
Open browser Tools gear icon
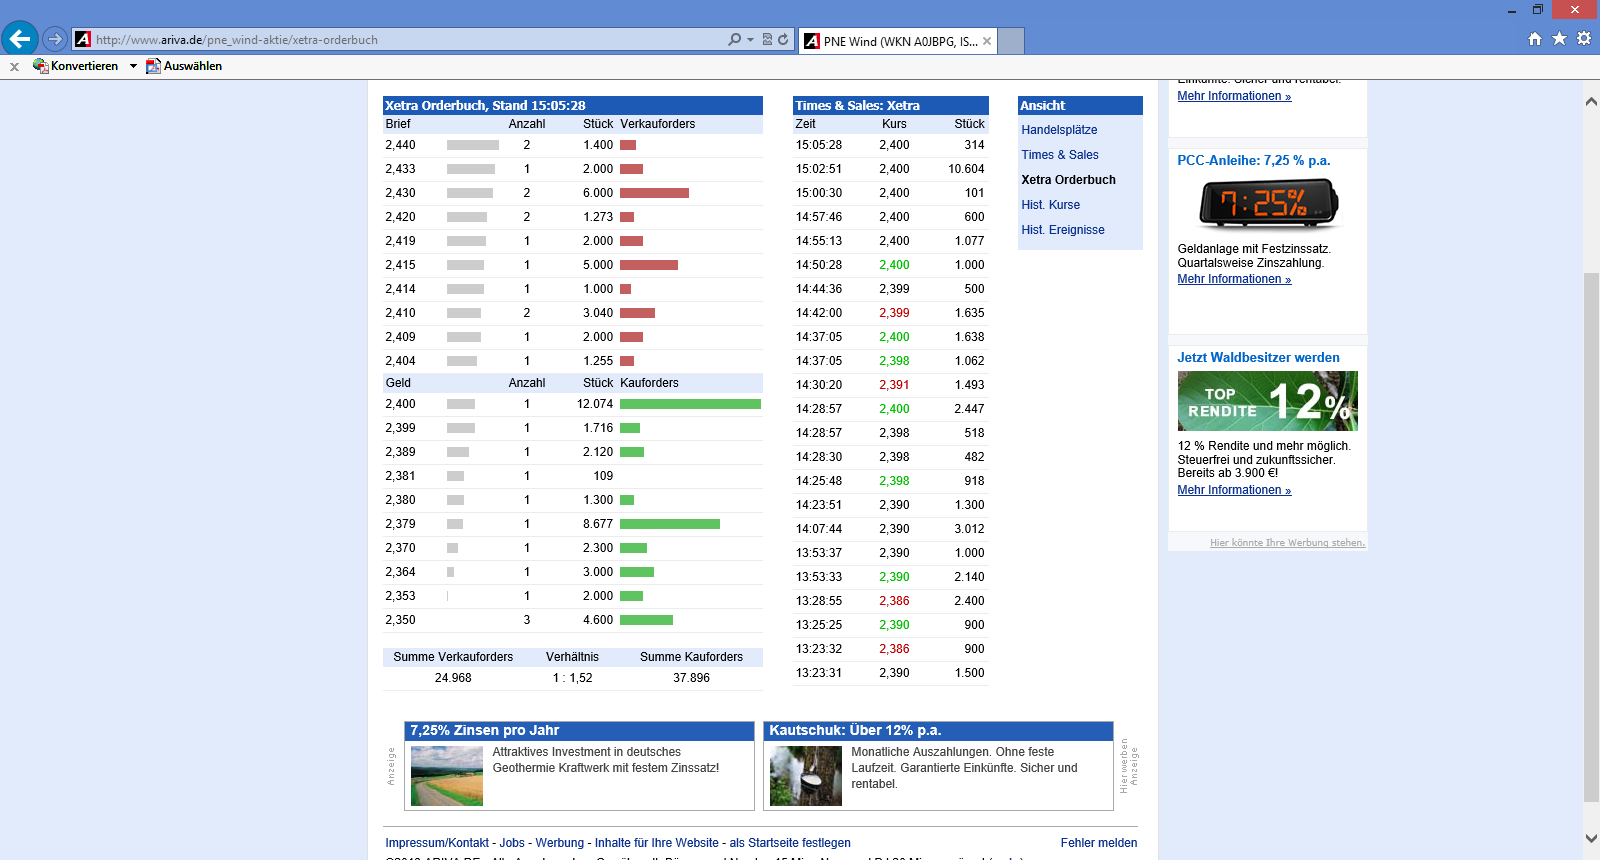[1584, 39]
